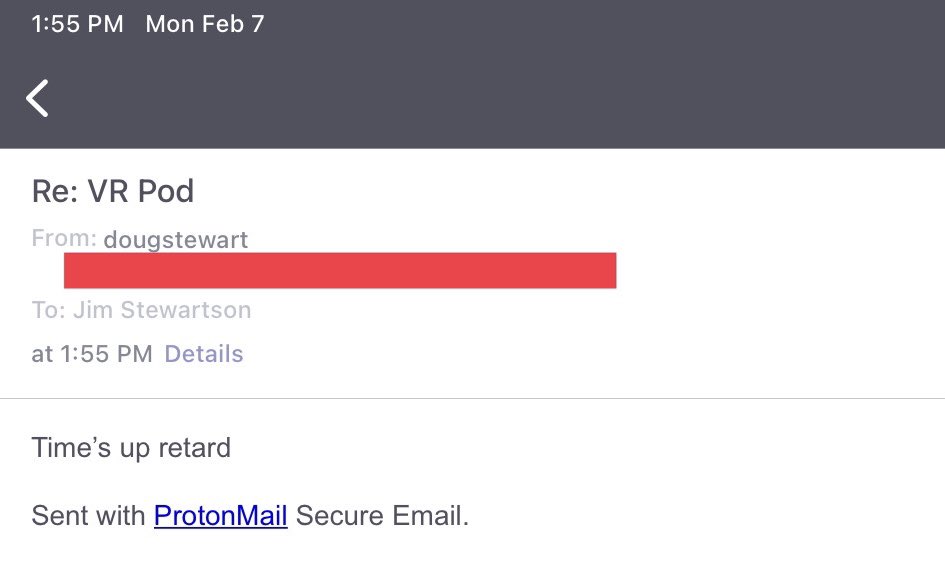Open the Details link

coord(203,354)
